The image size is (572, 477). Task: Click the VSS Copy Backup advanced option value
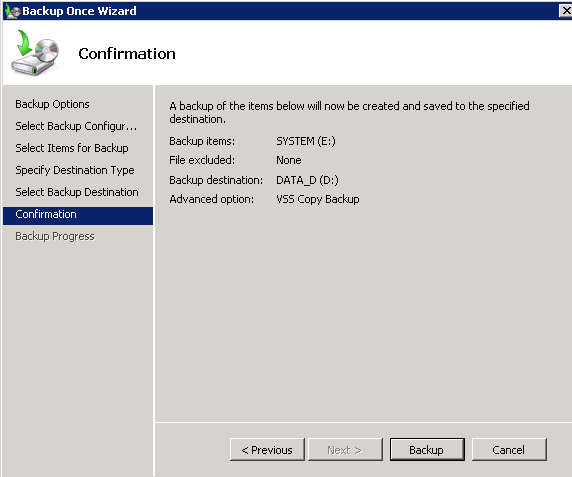318,199
